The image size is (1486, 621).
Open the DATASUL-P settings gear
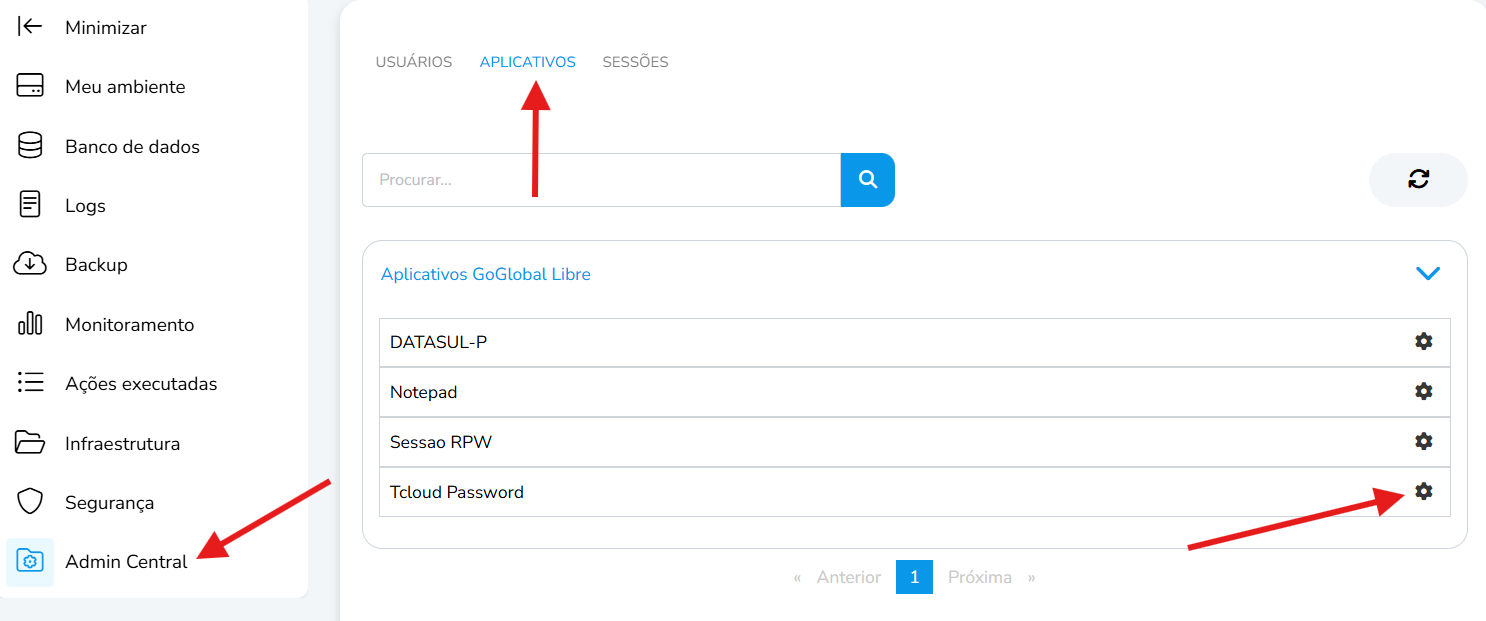(1423, 342)
